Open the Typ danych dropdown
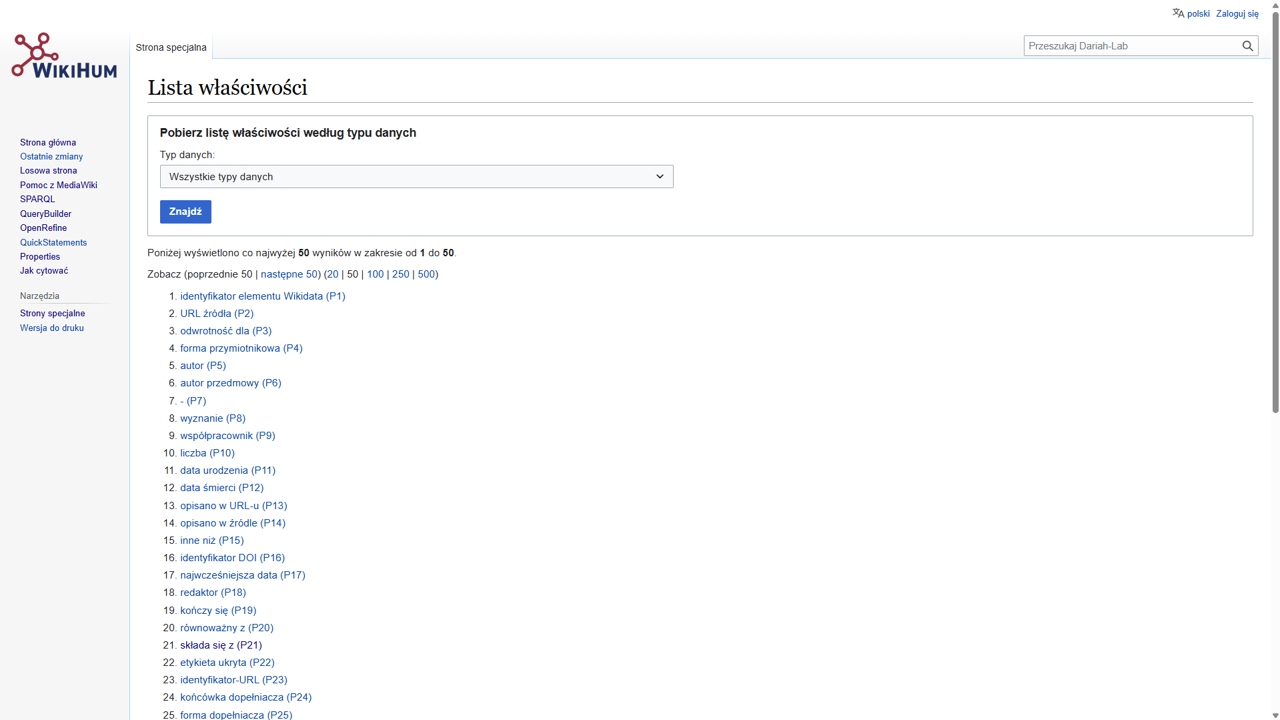1280x720 pixels. [416, 177]
